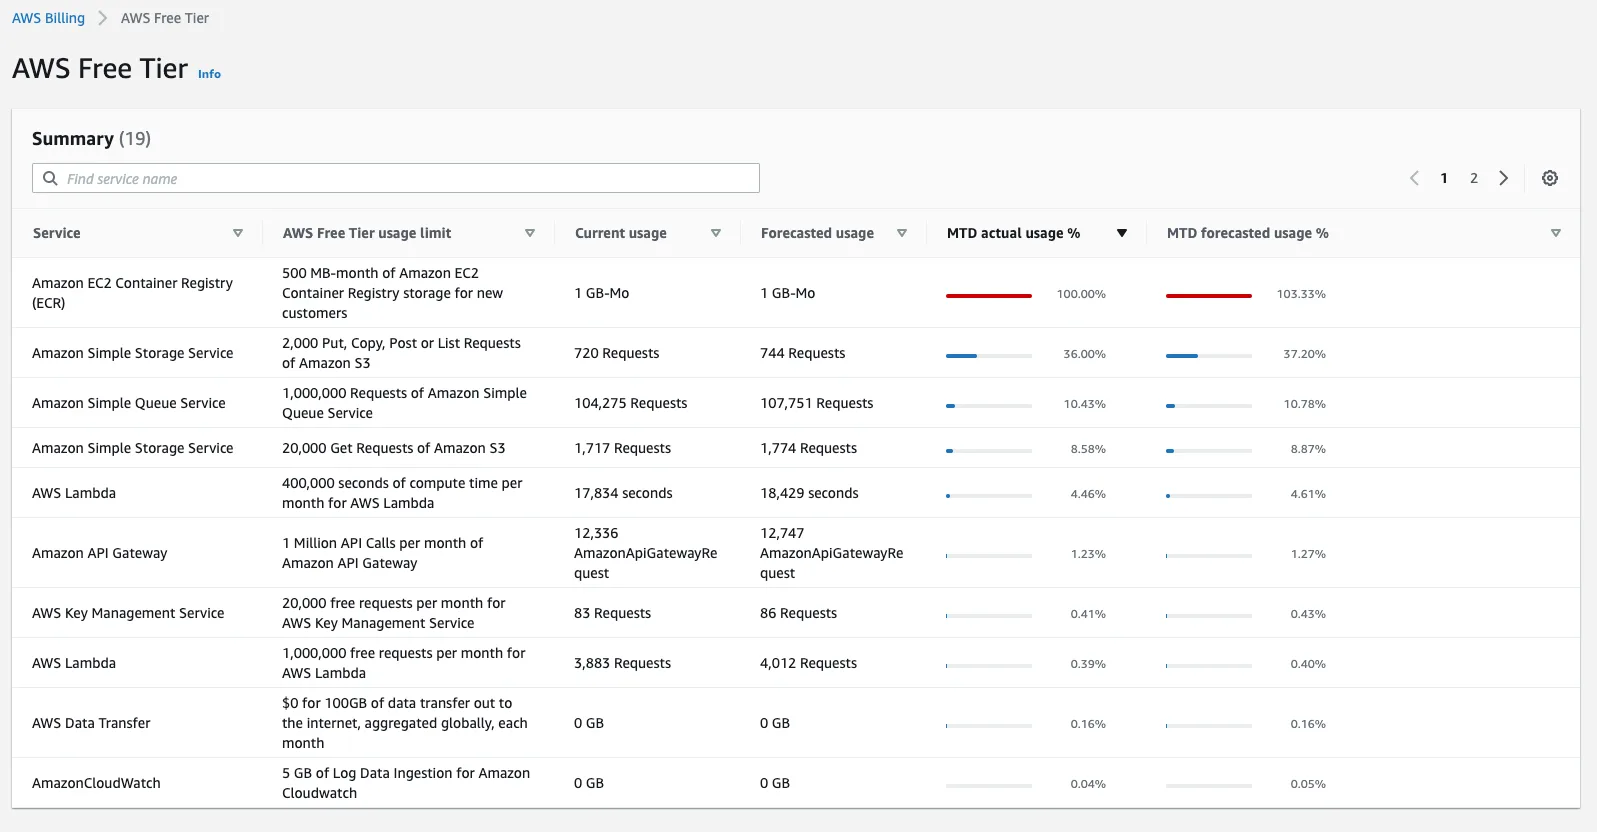Click the 1.23% actual usage percentage
The image size is (1597, 832).
1088,554
